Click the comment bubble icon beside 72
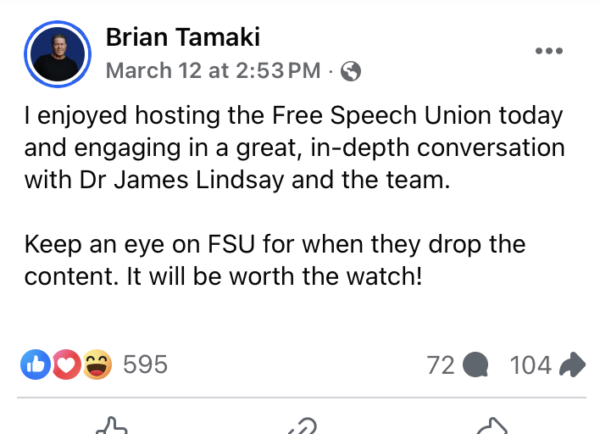Screen dimensions: 600x434 pos(475,366)
